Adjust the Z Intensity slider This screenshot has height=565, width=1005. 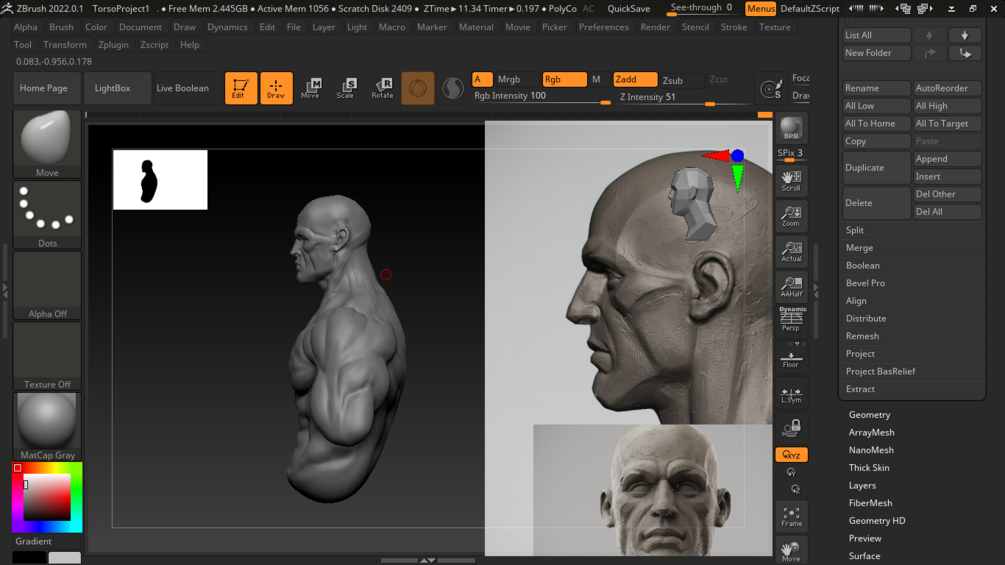tap(683, 97)
